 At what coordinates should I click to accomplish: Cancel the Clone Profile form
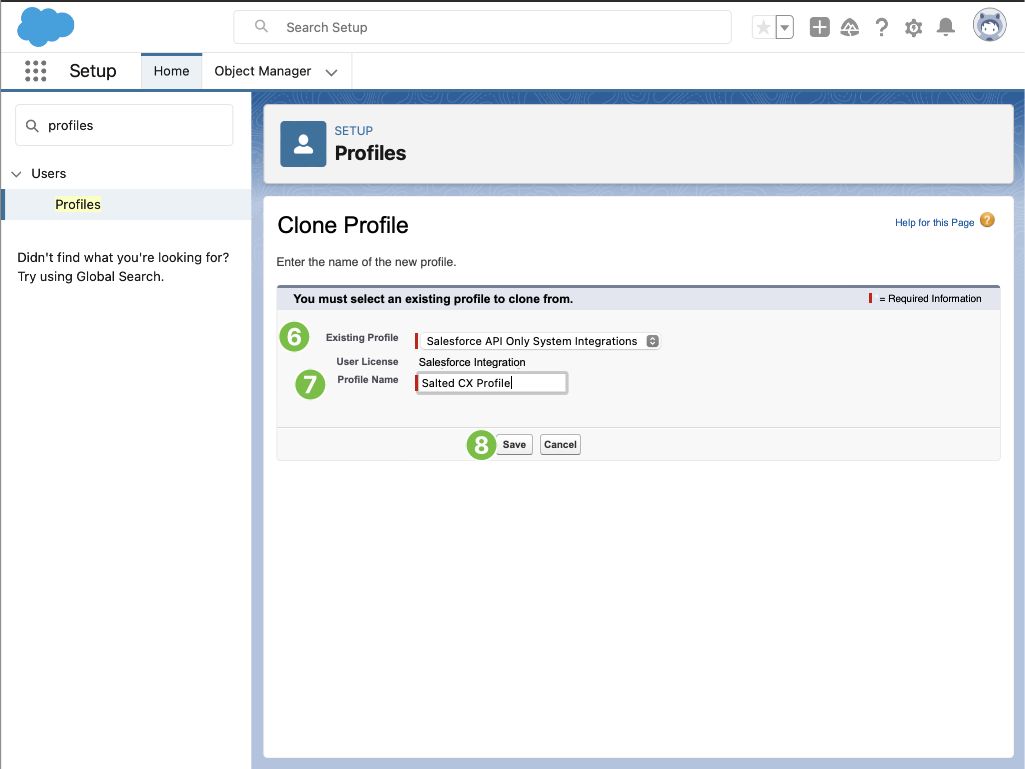(x=560, y=445)
